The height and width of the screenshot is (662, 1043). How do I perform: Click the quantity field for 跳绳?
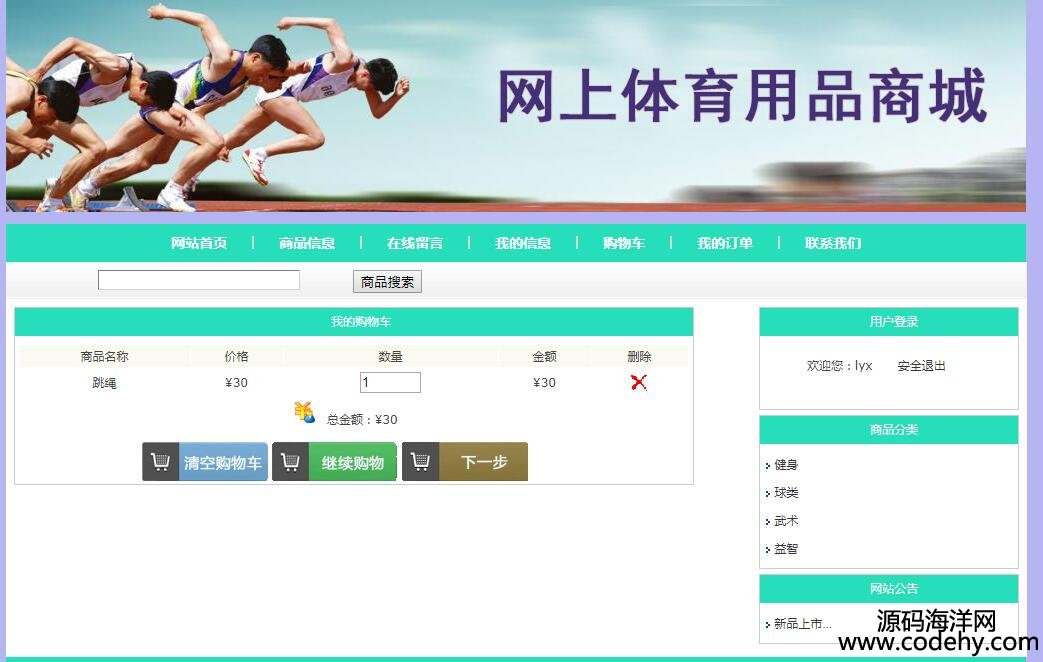[390, 383]
